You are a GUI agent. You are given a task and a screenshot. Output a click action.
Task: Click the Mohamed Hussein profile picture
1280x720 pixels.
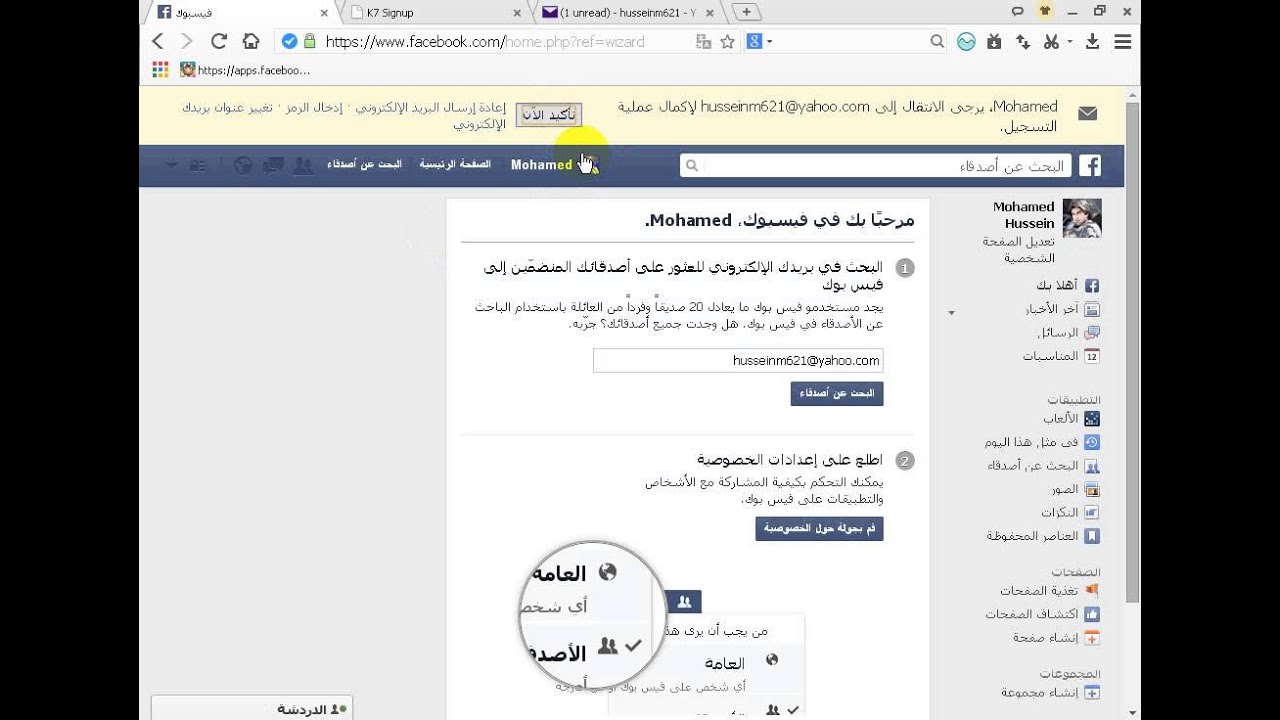(1082, 218)
